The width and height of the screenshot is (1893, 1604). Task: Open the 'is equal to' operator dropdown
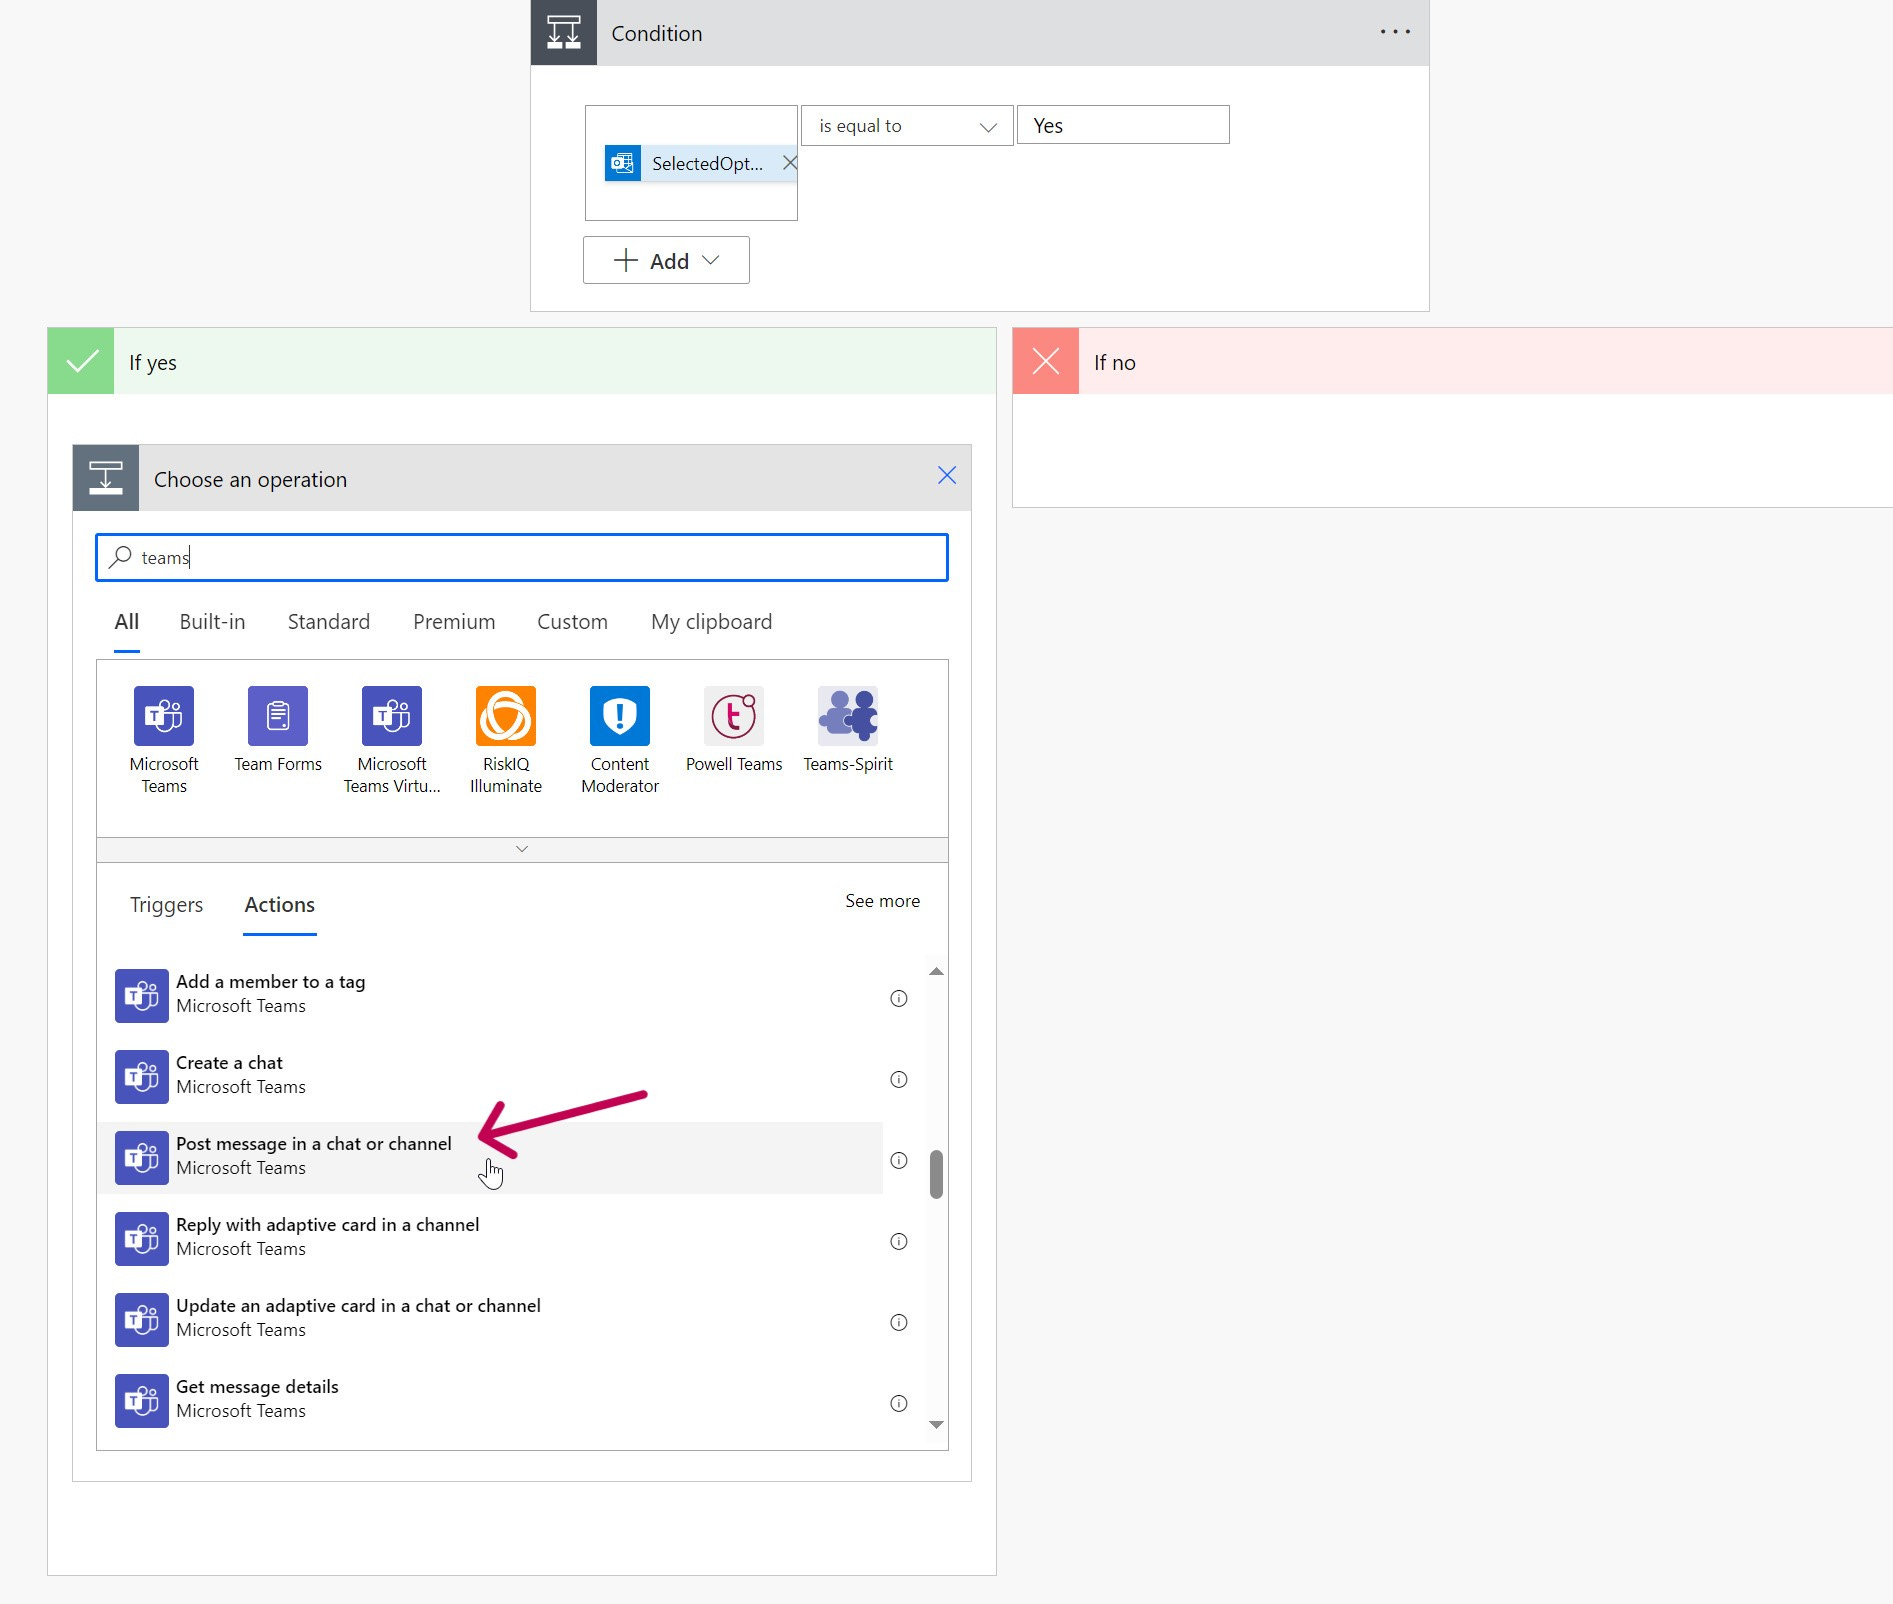tap(907, 126)
